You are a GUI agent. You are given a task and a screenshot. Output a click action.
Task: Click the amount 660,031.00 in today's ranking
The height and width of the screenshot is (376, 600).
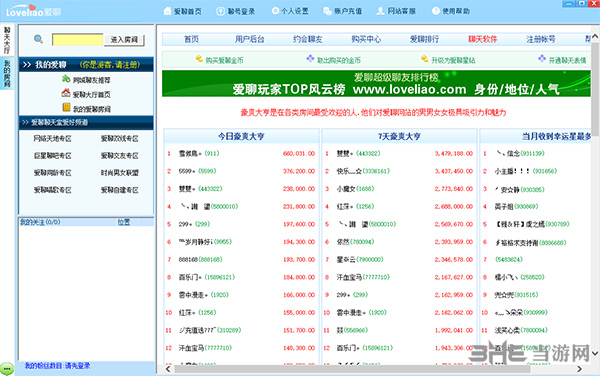(x=299, y=153)
